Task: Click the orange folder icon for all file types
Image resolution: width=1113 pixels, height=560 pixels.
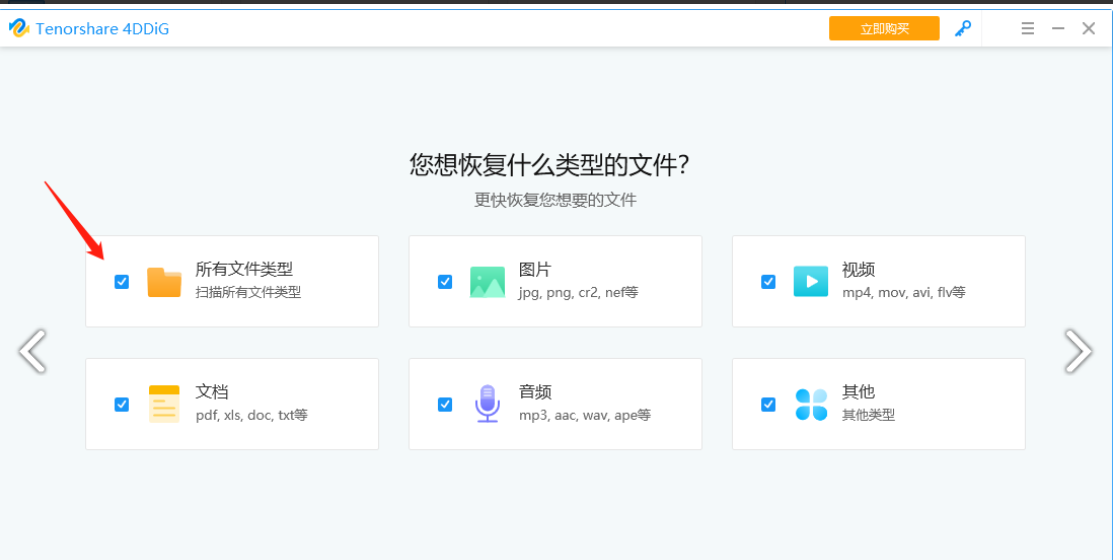Action: [x=164, y=282]
